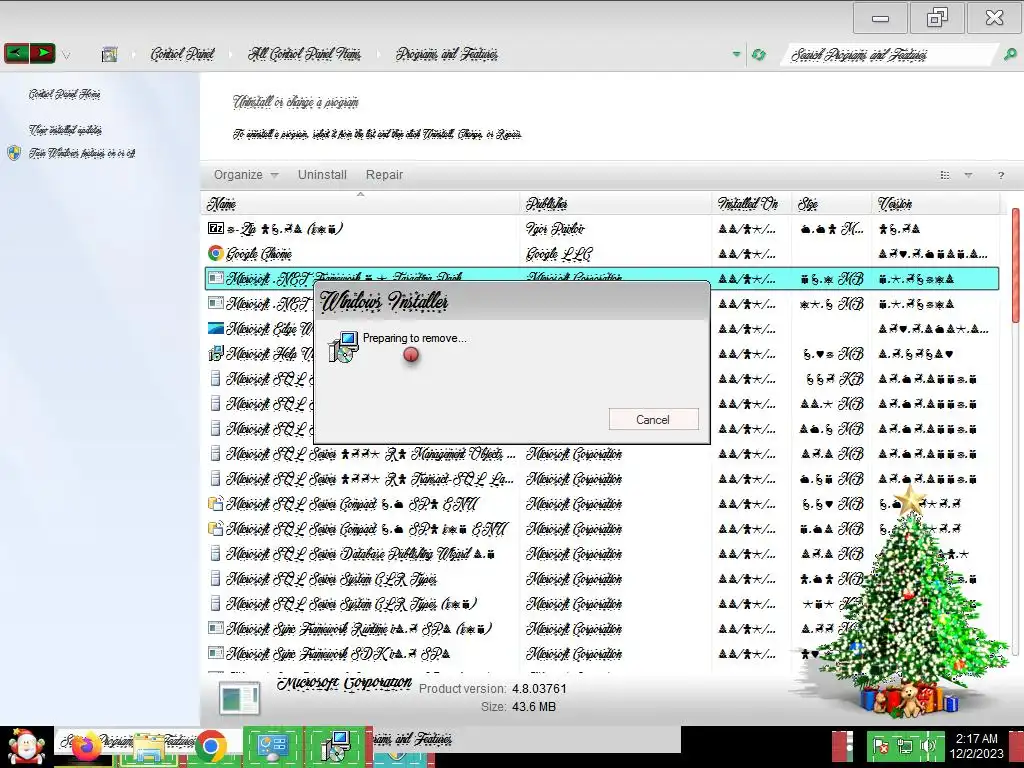Sort by the Publisher column header

pyautogui.click(x=615, y=204)
